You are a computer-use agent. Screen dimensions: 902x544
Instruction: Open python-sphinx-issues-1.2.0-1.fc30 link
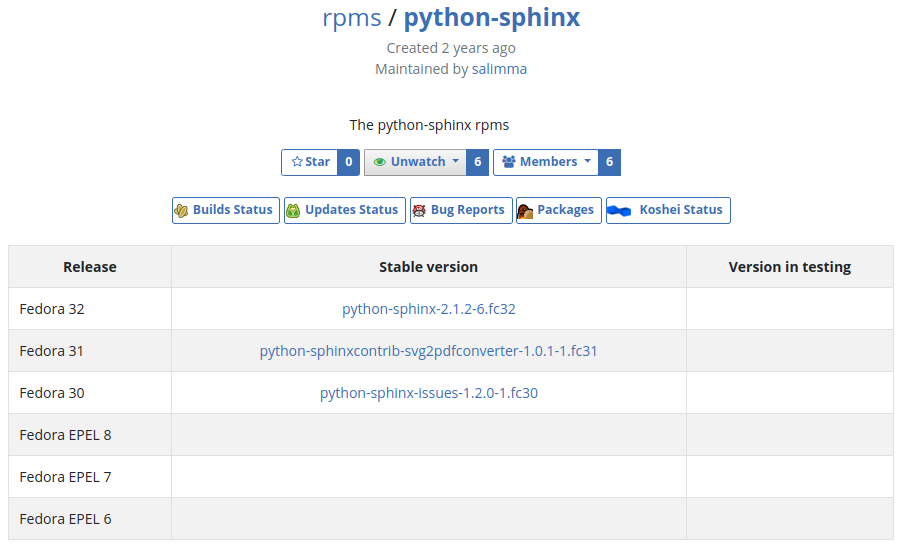point(429,393)
